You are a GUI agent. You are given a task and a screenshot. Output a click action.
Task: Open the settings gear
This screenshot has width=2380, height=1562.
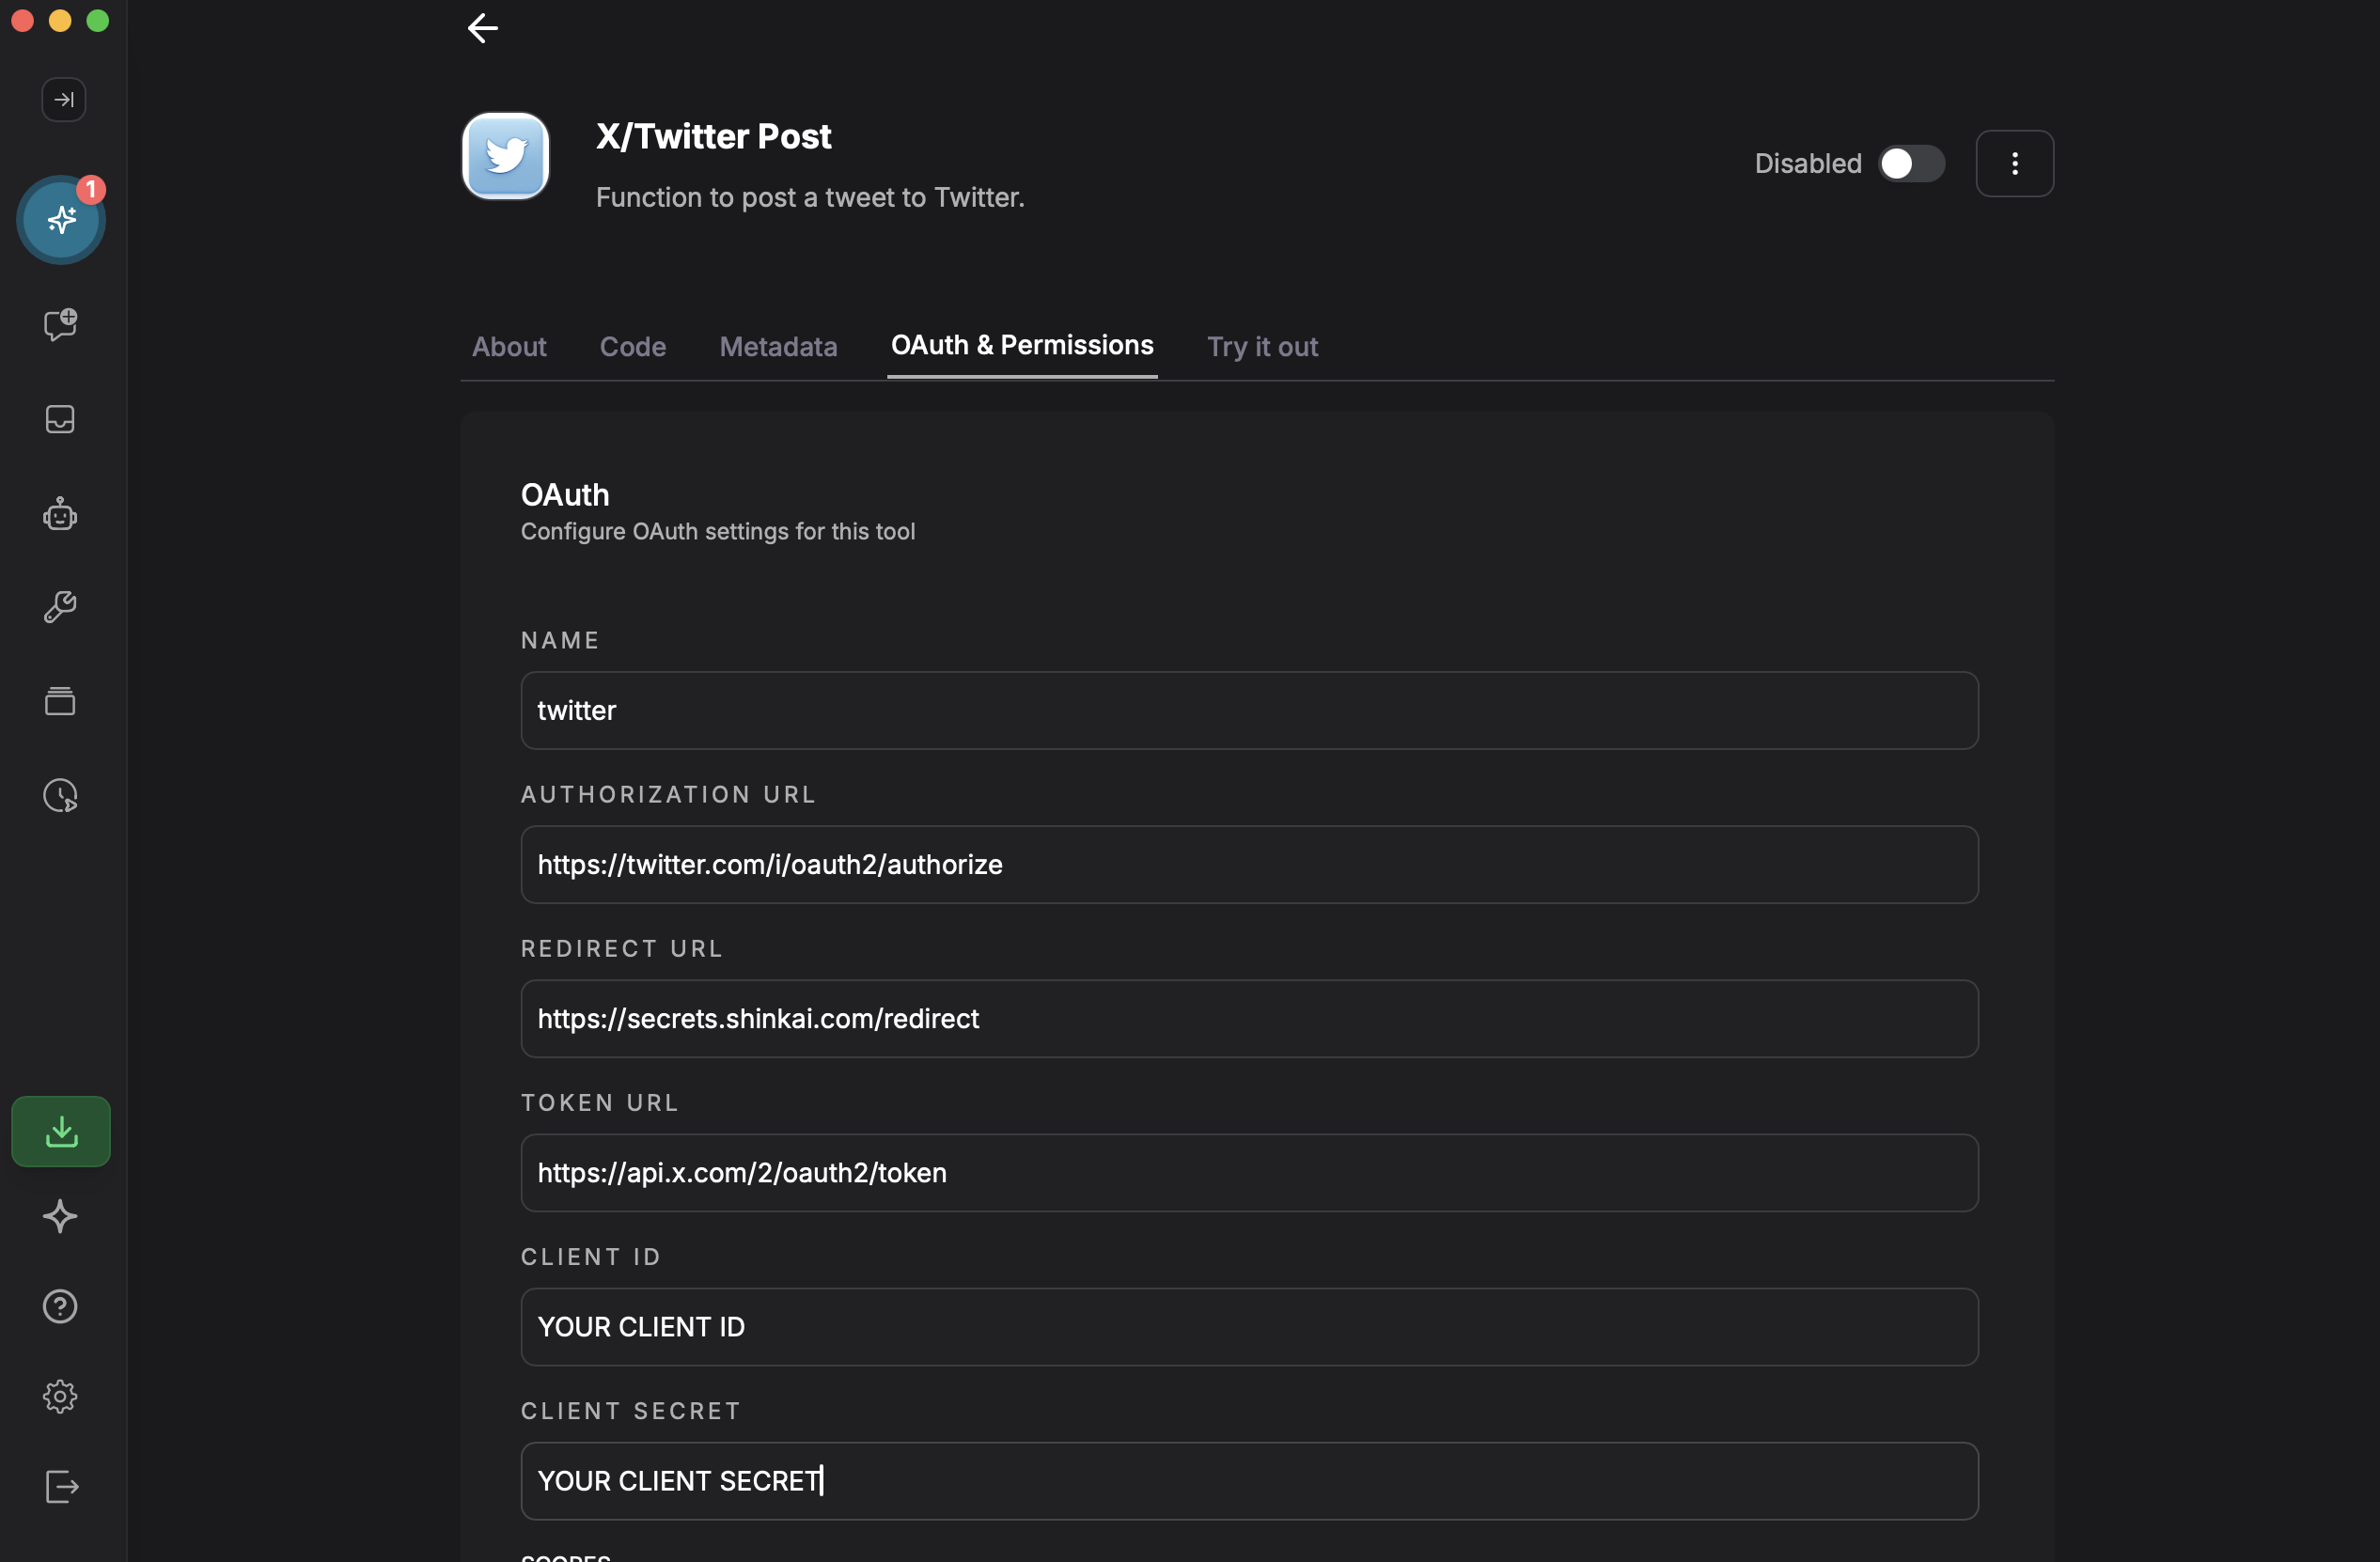(x=59, y=1396)
